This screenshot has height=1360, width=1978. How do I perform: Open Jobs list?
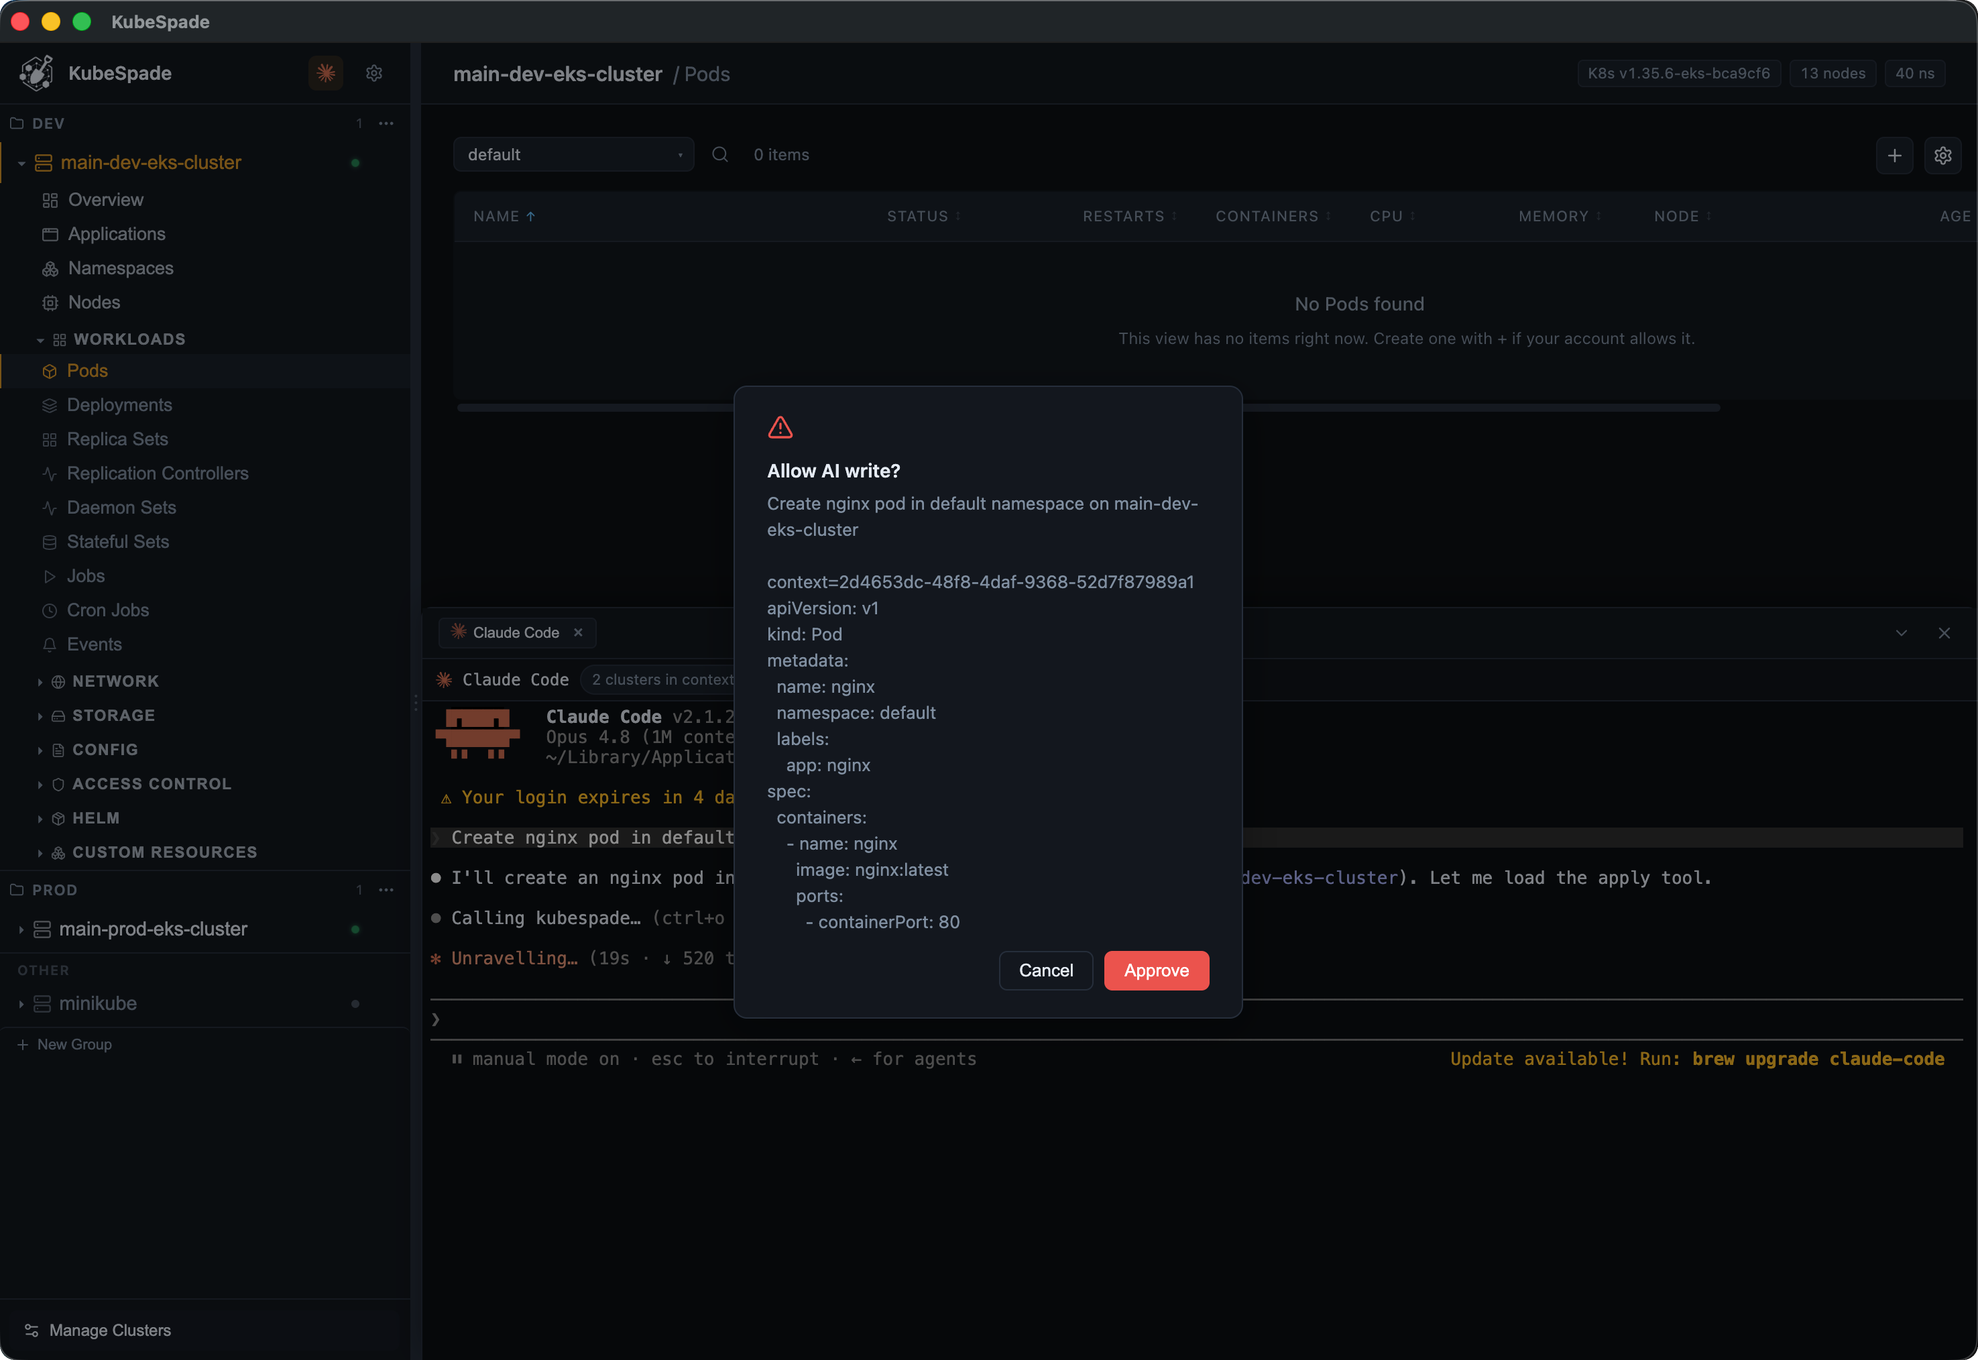[x=85, y=576]
